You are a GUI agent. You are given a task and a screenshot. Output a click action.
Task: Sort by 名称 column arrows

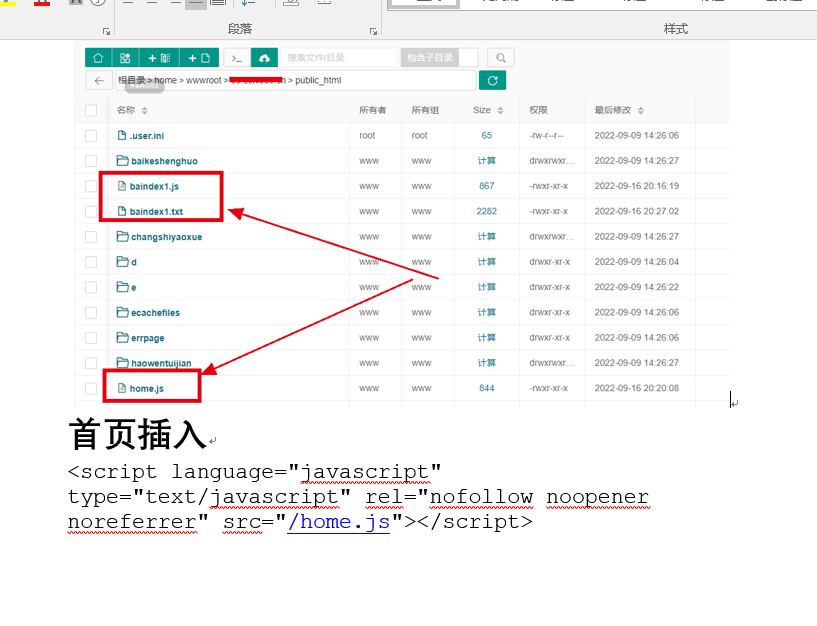(145, 111)
